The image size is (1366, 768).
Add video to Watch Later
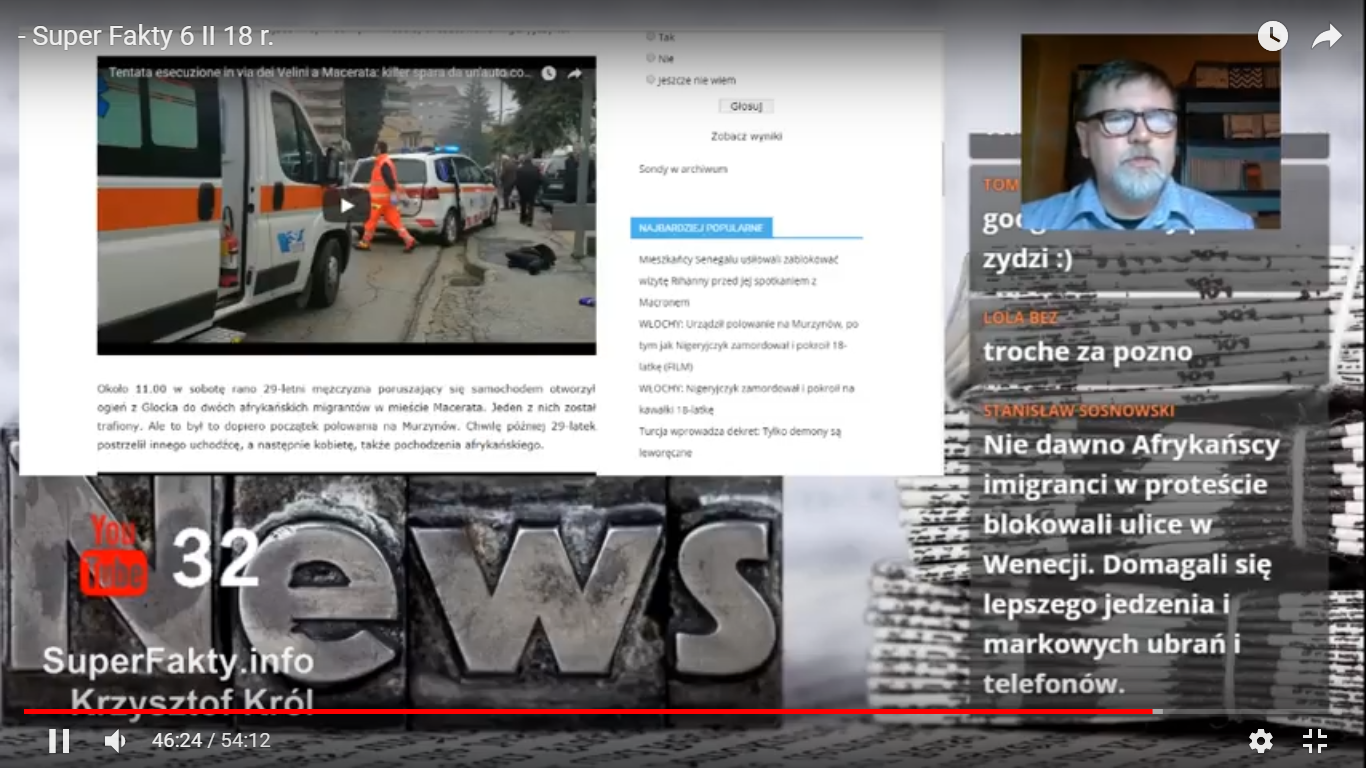pyautogui.click(x=1272, y=37)
